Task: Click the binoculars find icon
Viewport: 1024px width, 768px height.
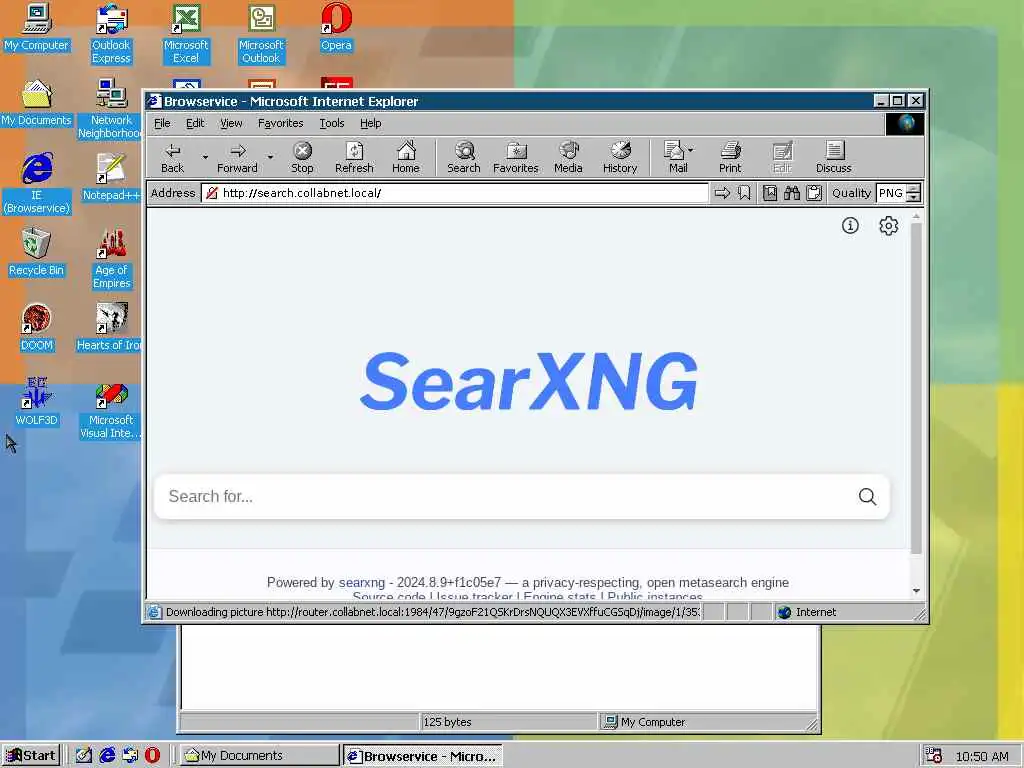Action: (x=792, y=193)
